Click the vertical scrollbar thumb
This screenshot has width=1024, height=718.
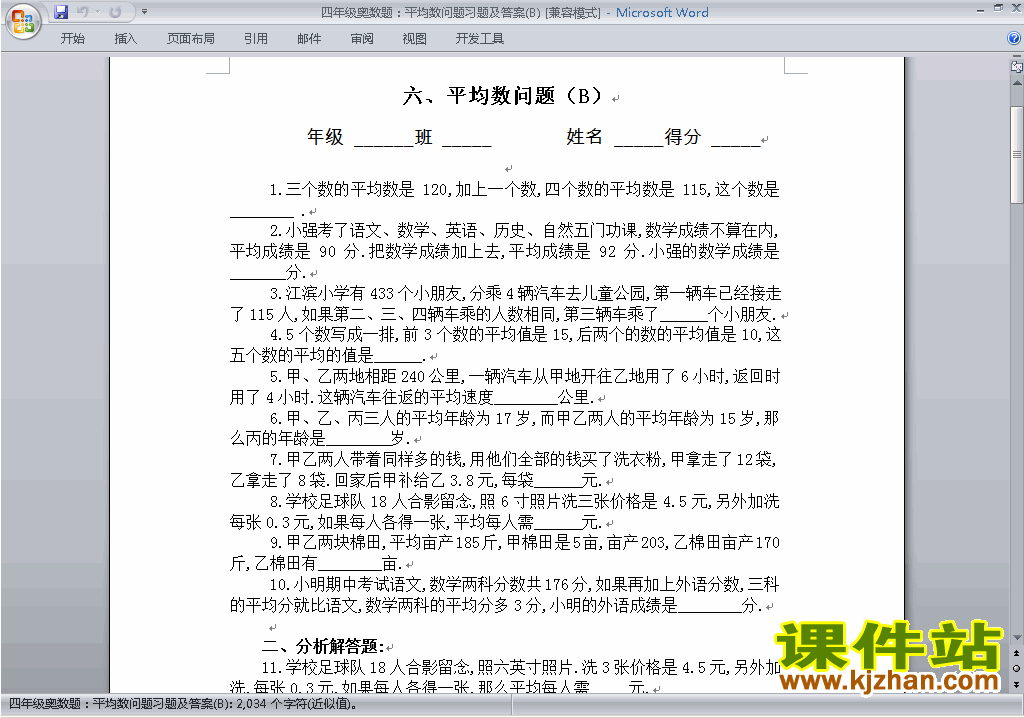click(x=1017, y=155)
